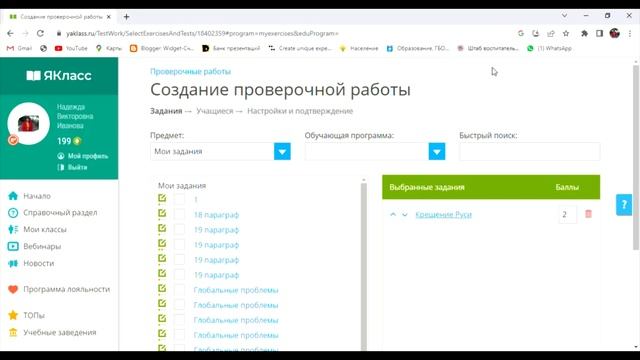The image size is (640, 360).
Task: Open Chrome three-dot menu
Action: tap(630, 33)
